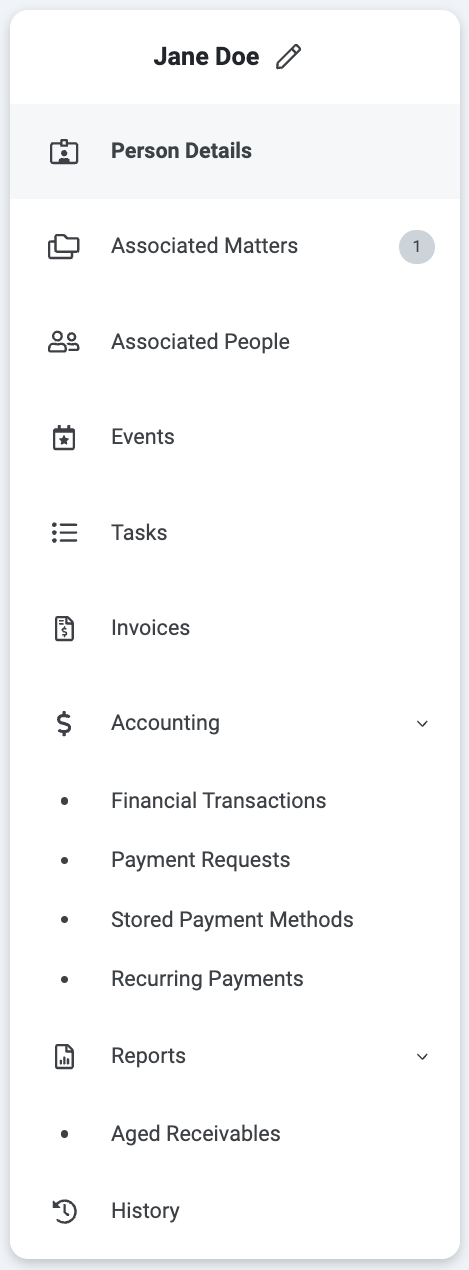Click the Invoices document icon
This screenshot has height=1270, width=469.
(64, 628)
